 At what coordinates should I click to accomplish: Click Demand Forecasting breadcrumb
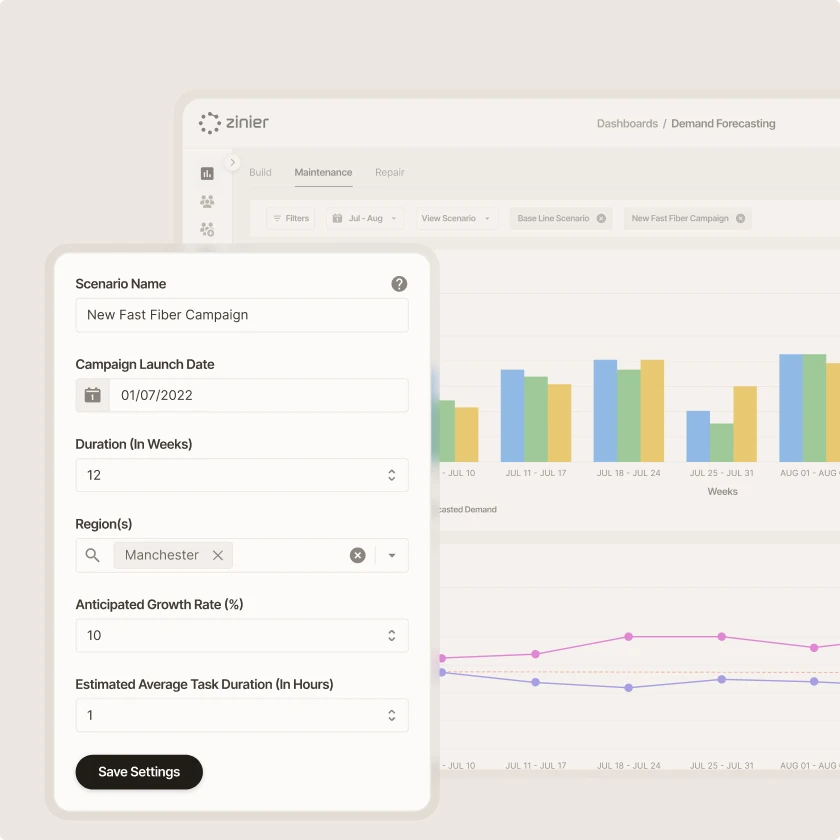click(723, 124)
